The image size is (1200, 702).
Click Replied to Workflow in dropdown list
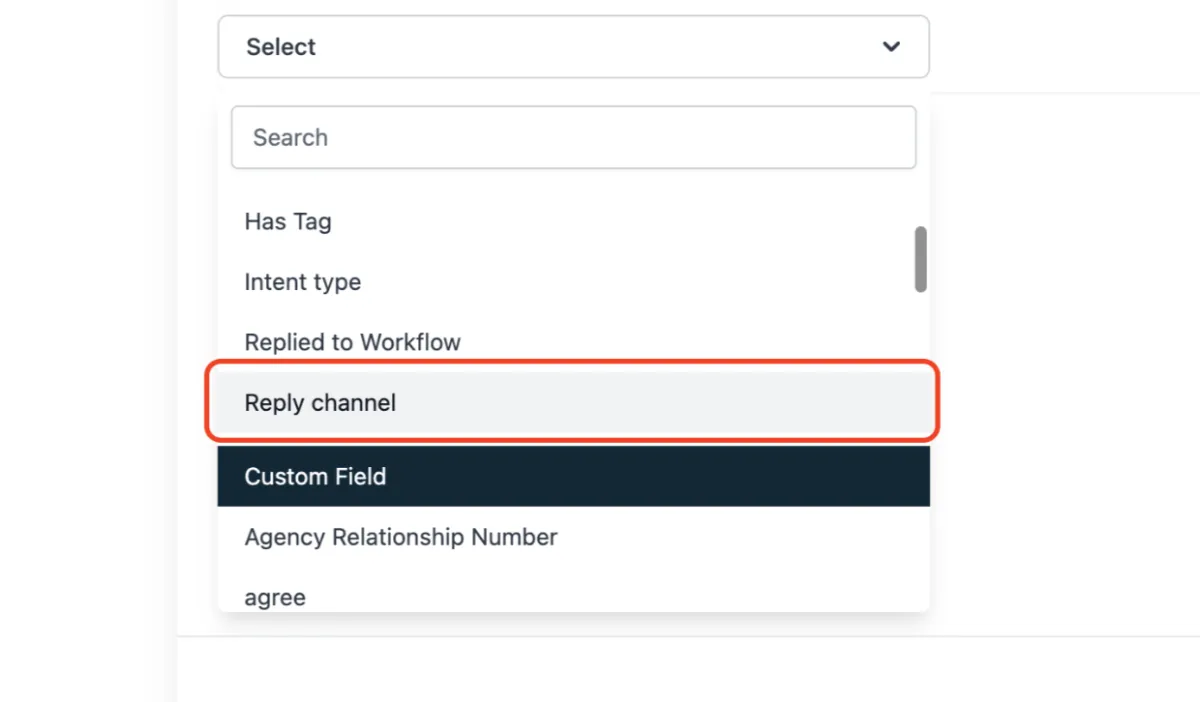352,342
